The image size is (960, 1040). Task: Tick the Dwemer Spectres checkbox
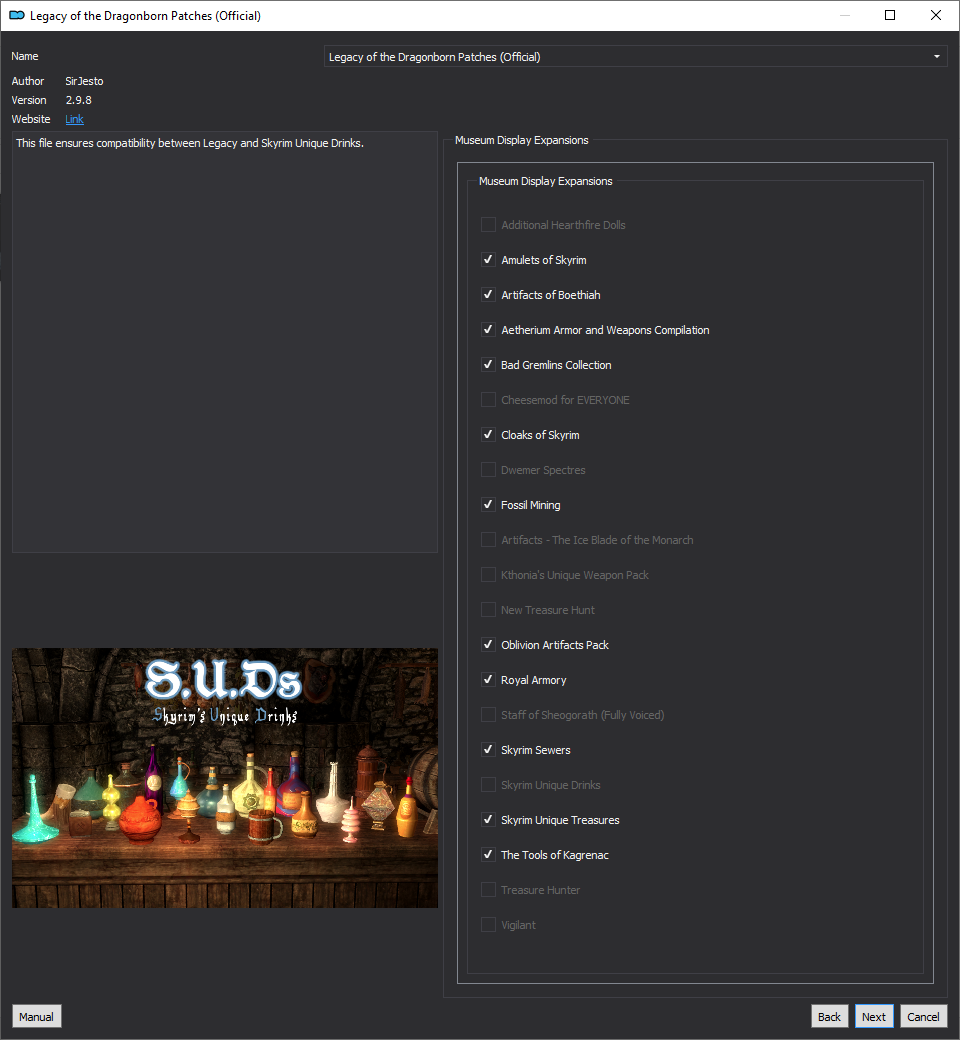tap(488, 470)
